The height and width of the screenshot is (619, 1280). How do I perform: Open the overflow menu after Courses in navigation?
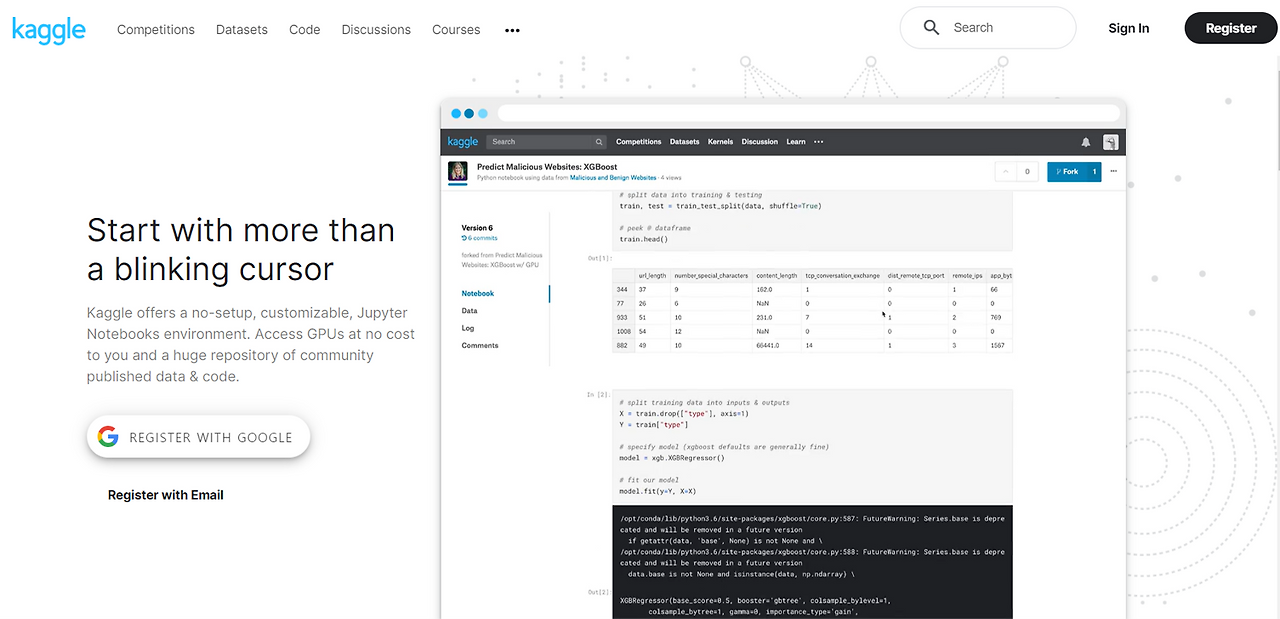pyautogui.click(x=512, y=30)
